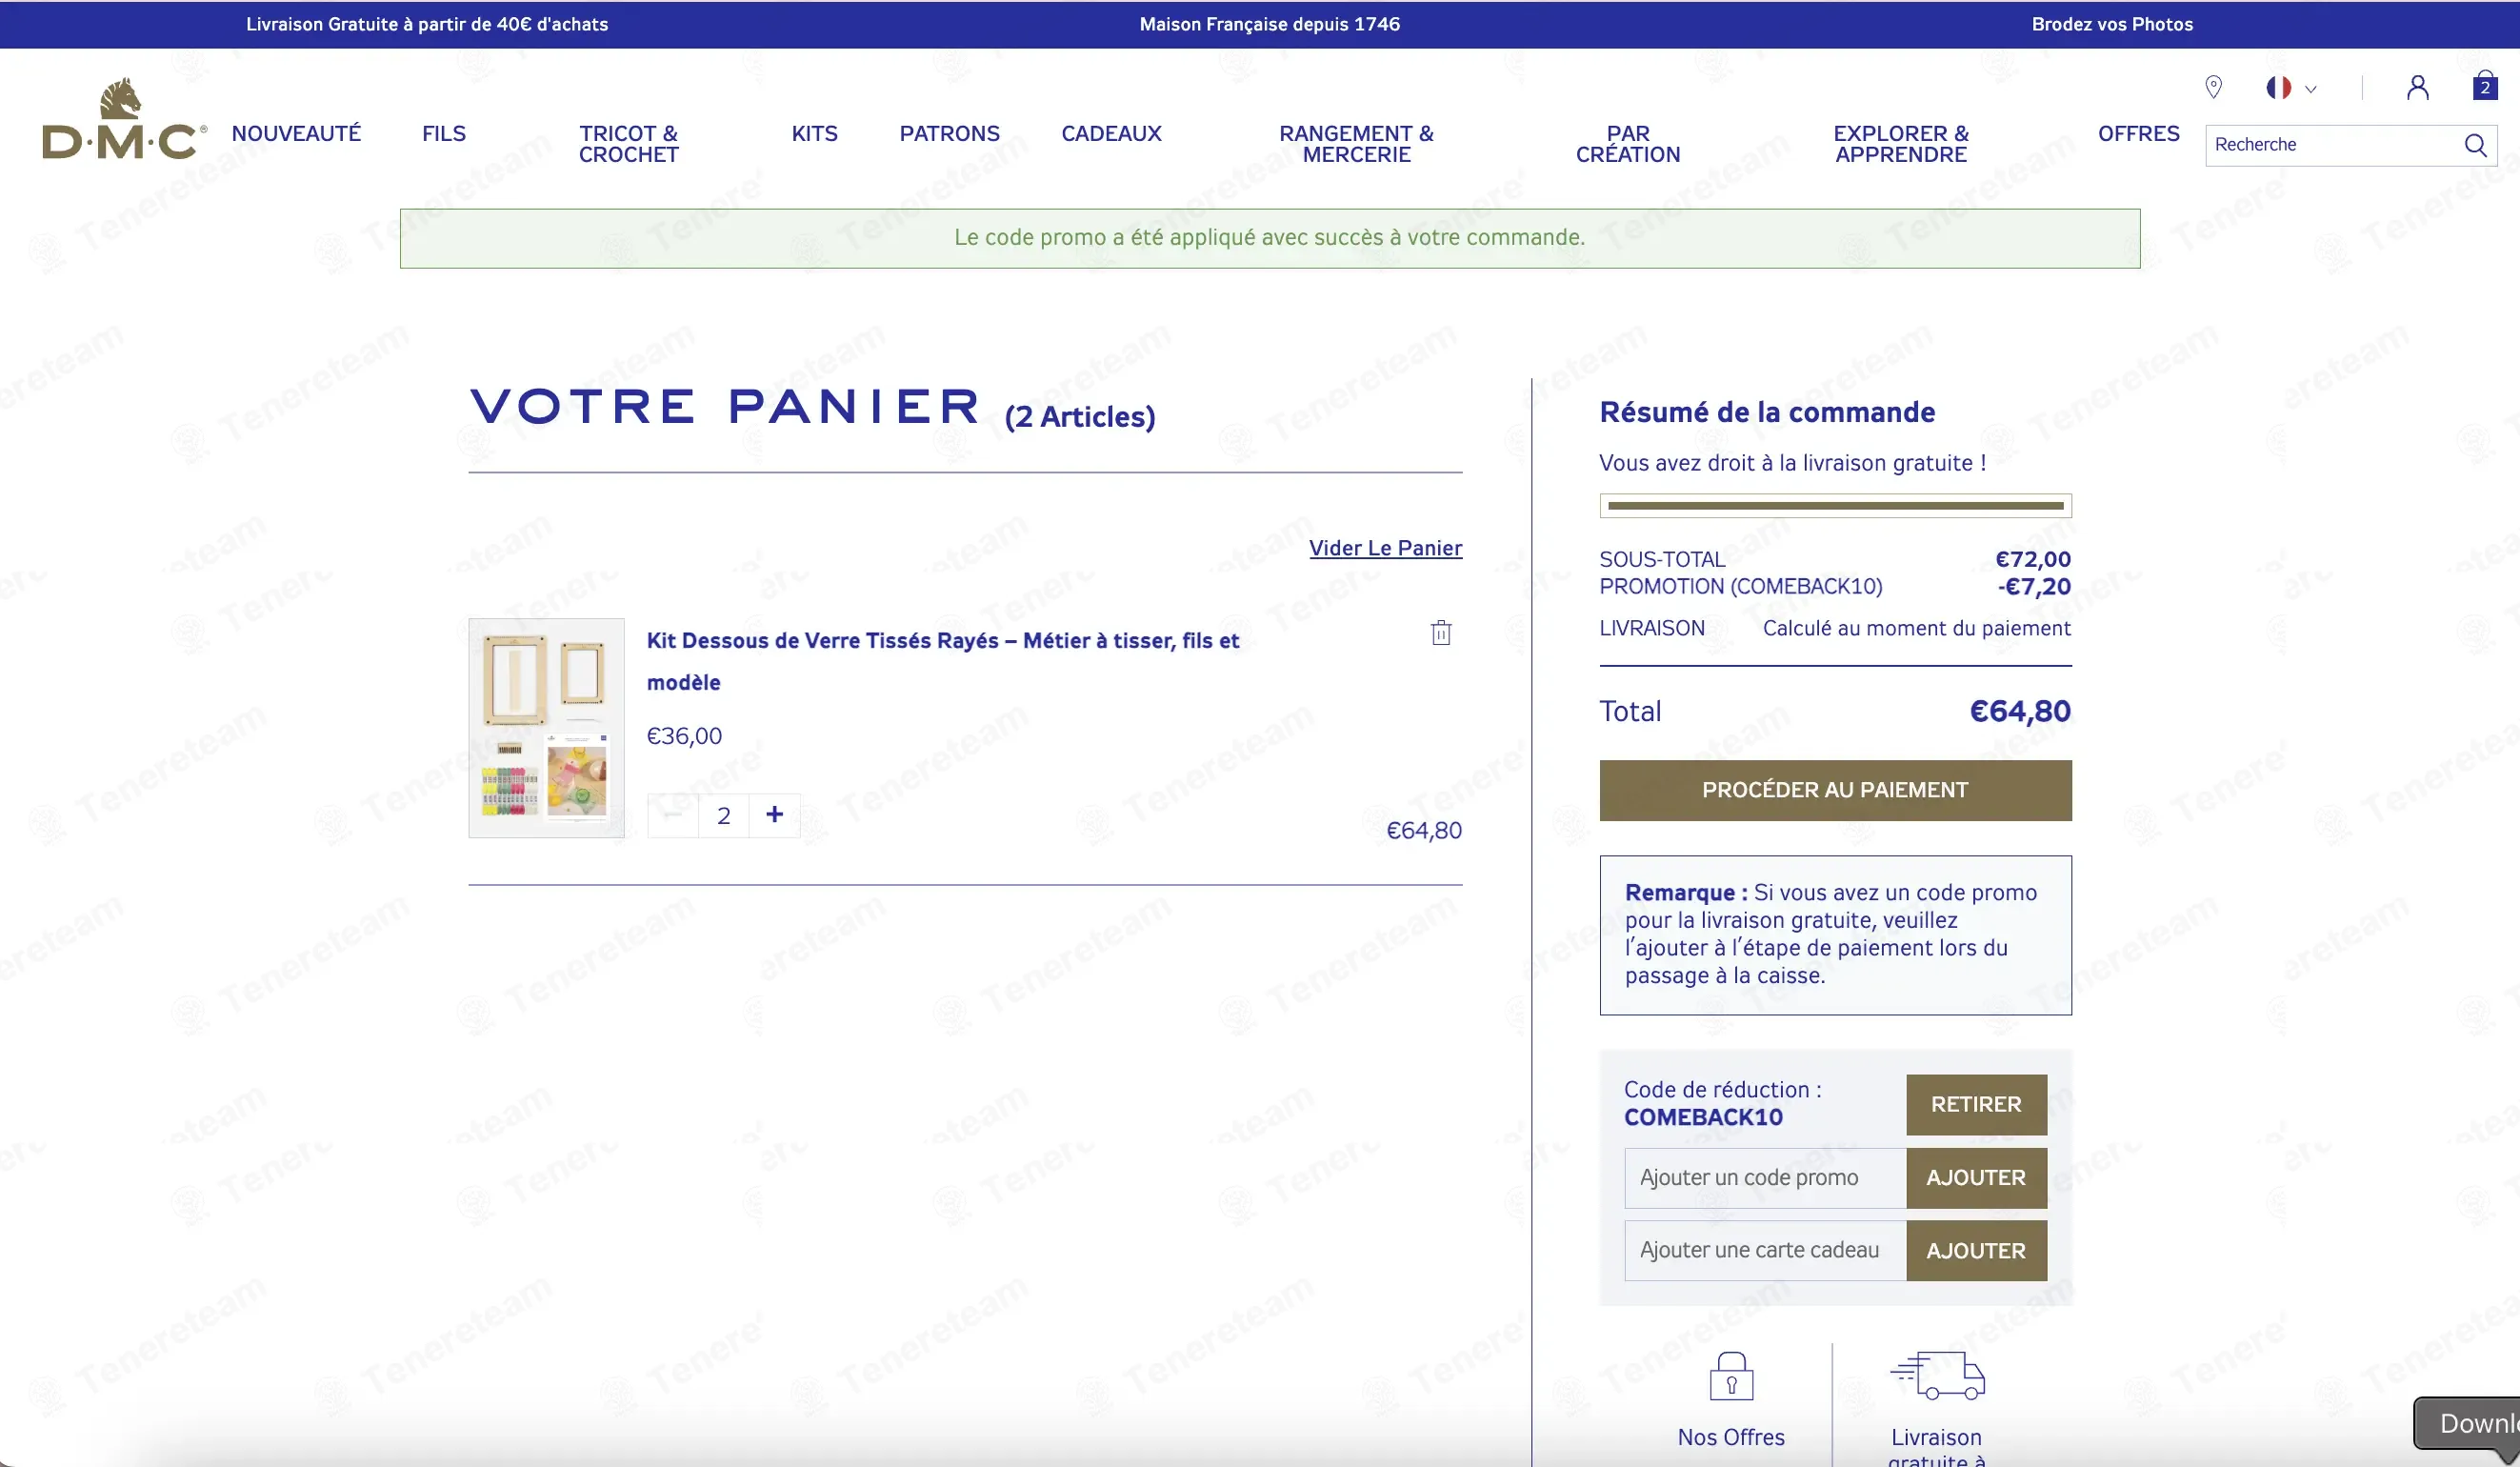The height and width of the screenshot is (1467, 2520).
Task: Focus the Ajouter un code promo field
Action: point(1765,1177)
